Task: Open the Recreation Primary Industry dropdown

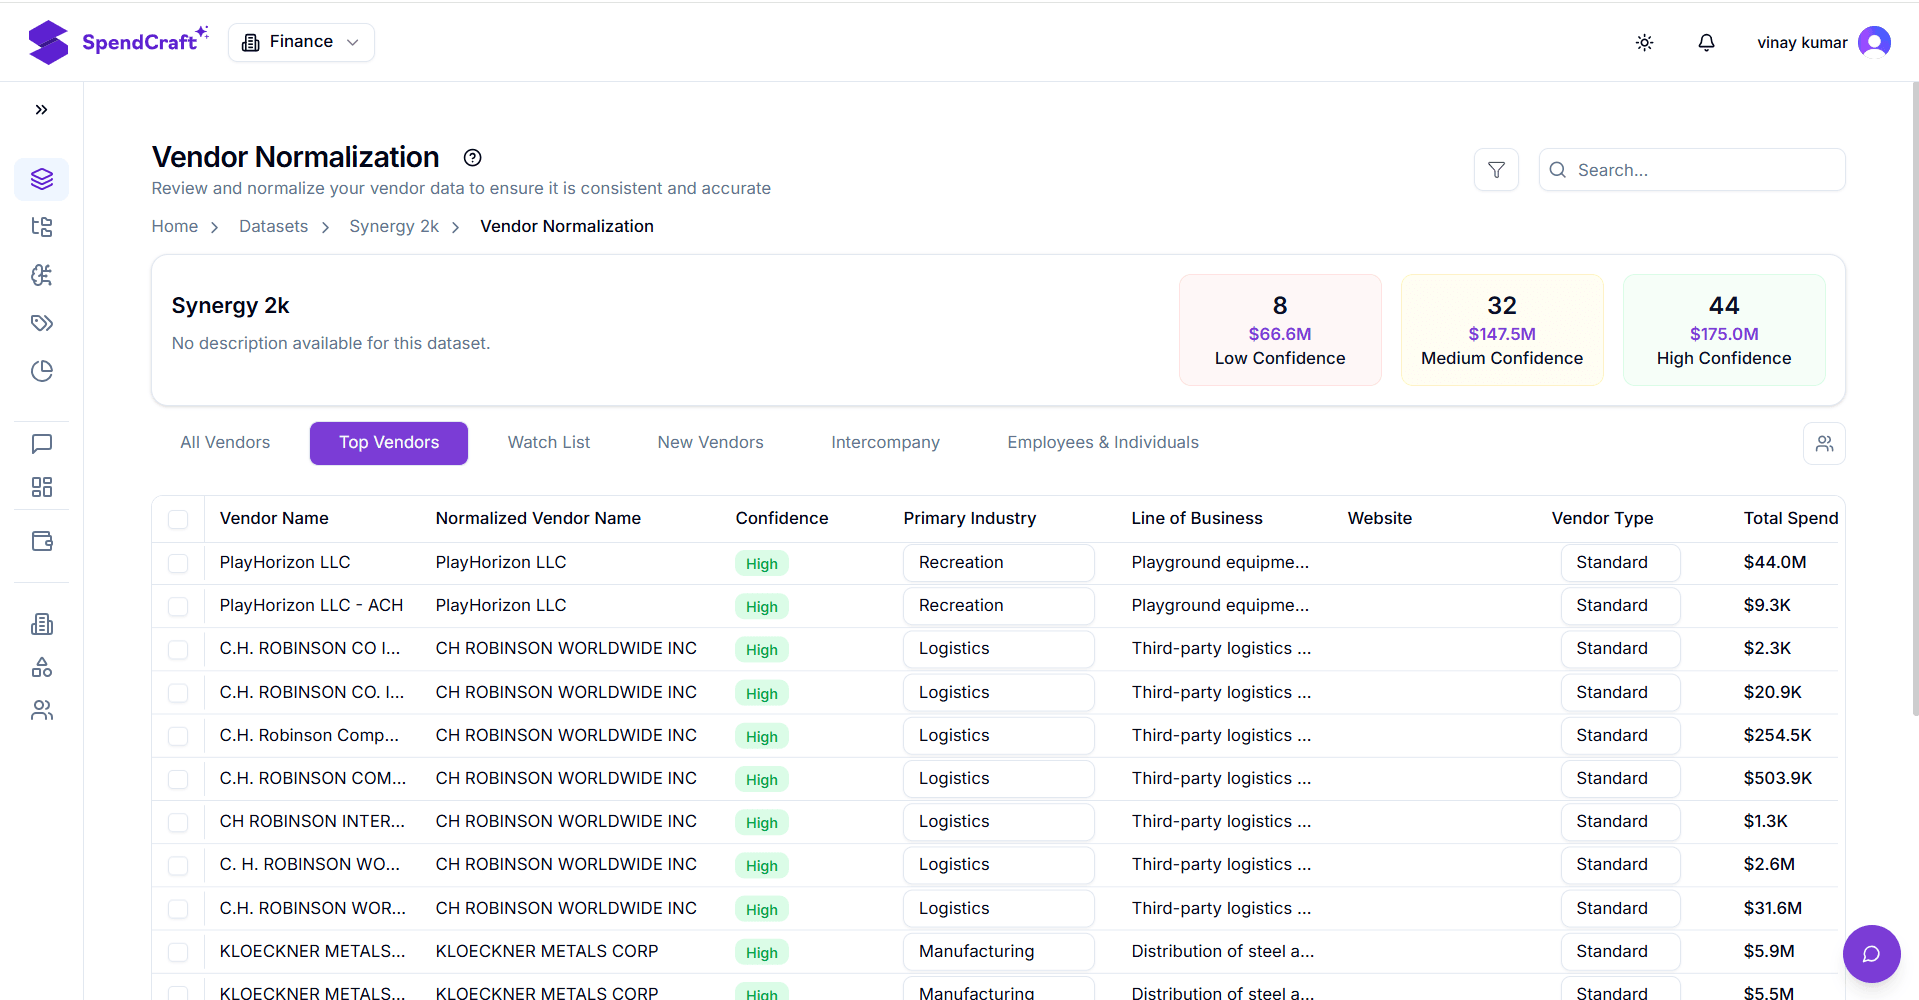Action: 998,562
